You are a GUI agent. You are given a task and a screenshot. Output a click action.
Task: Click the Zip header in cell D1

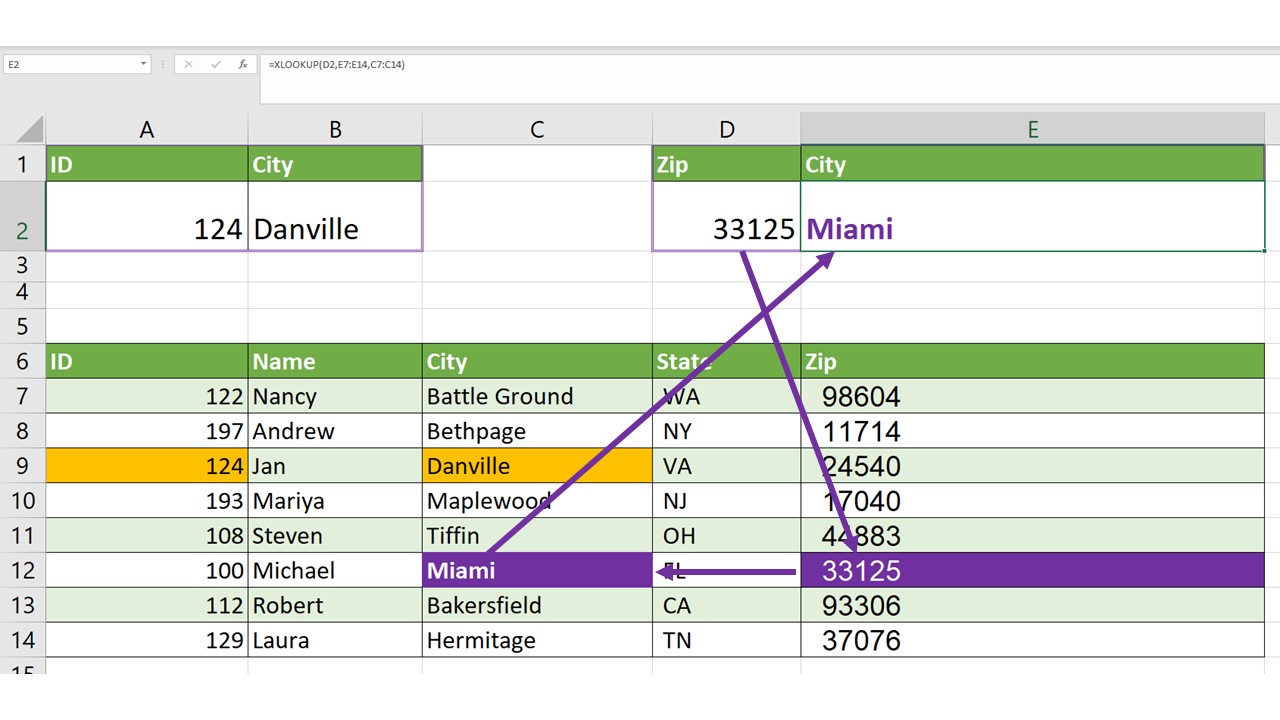click(727, 164)
